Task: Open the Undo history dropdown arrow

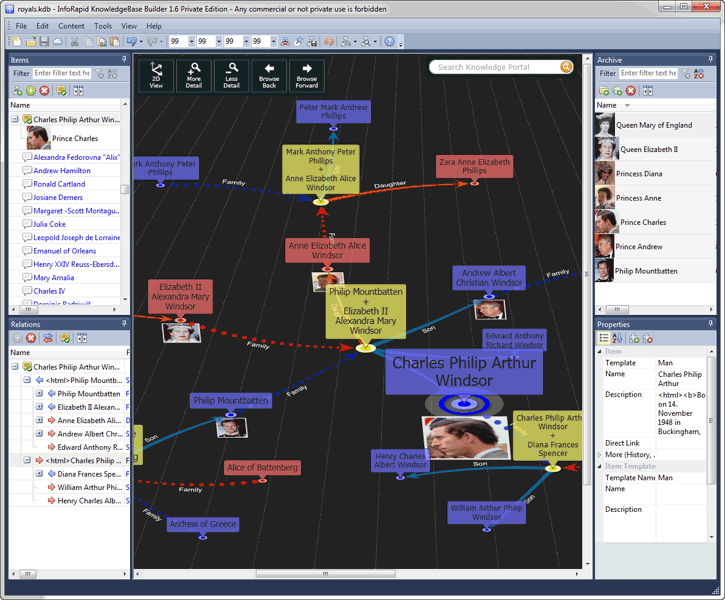Action: click(x=141, y=42)
